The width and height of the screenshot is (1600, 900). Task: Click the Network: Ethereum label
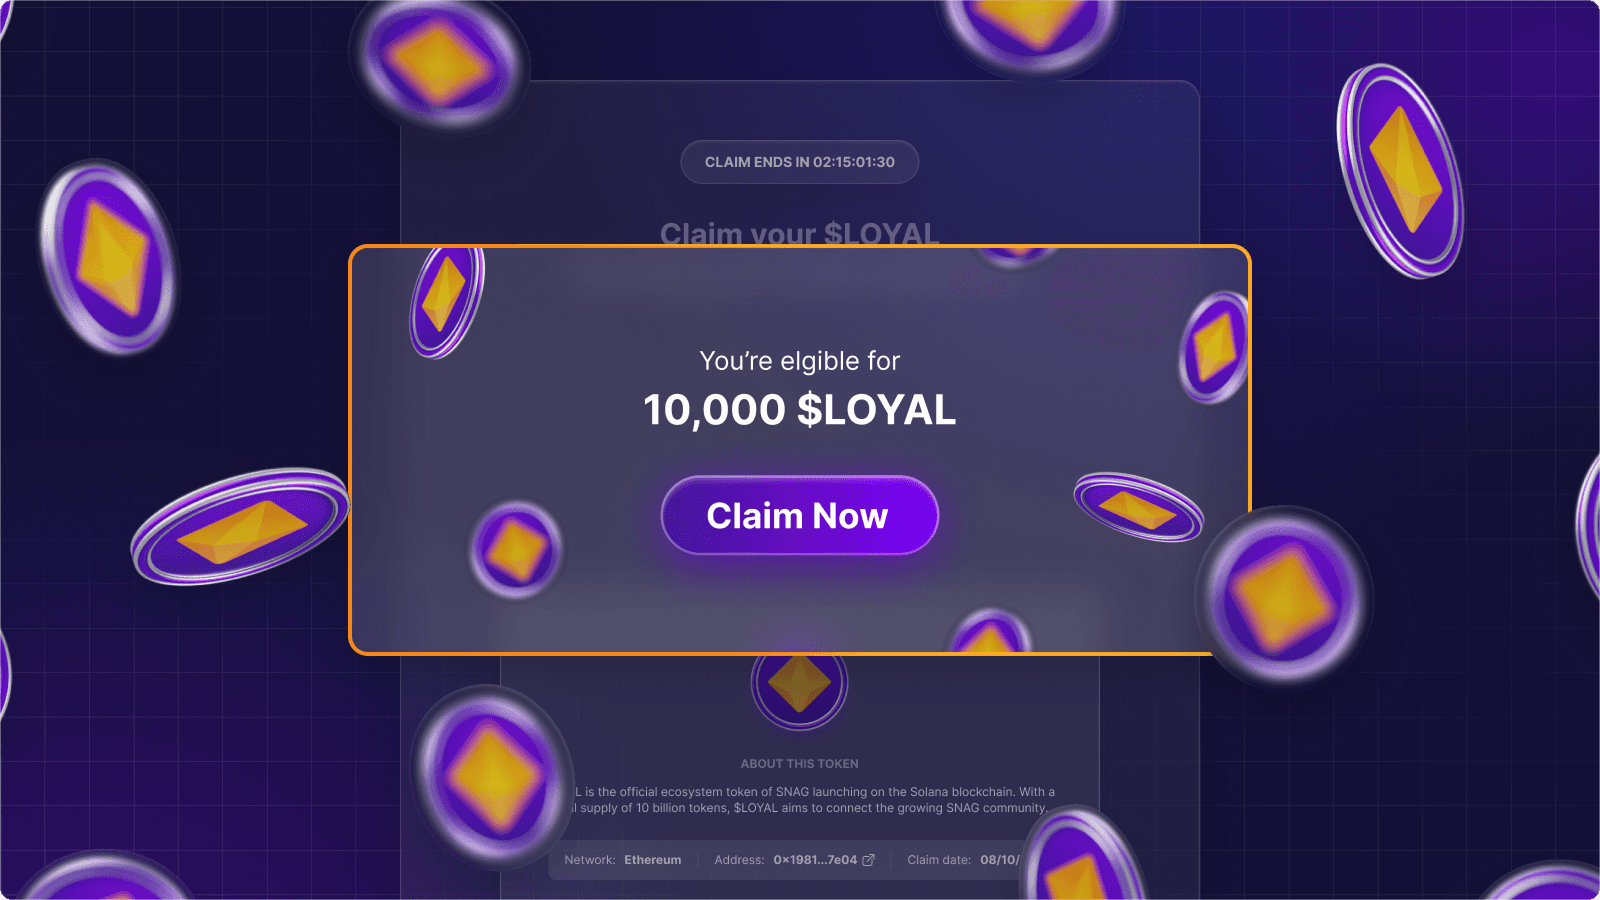coord(625,860)
